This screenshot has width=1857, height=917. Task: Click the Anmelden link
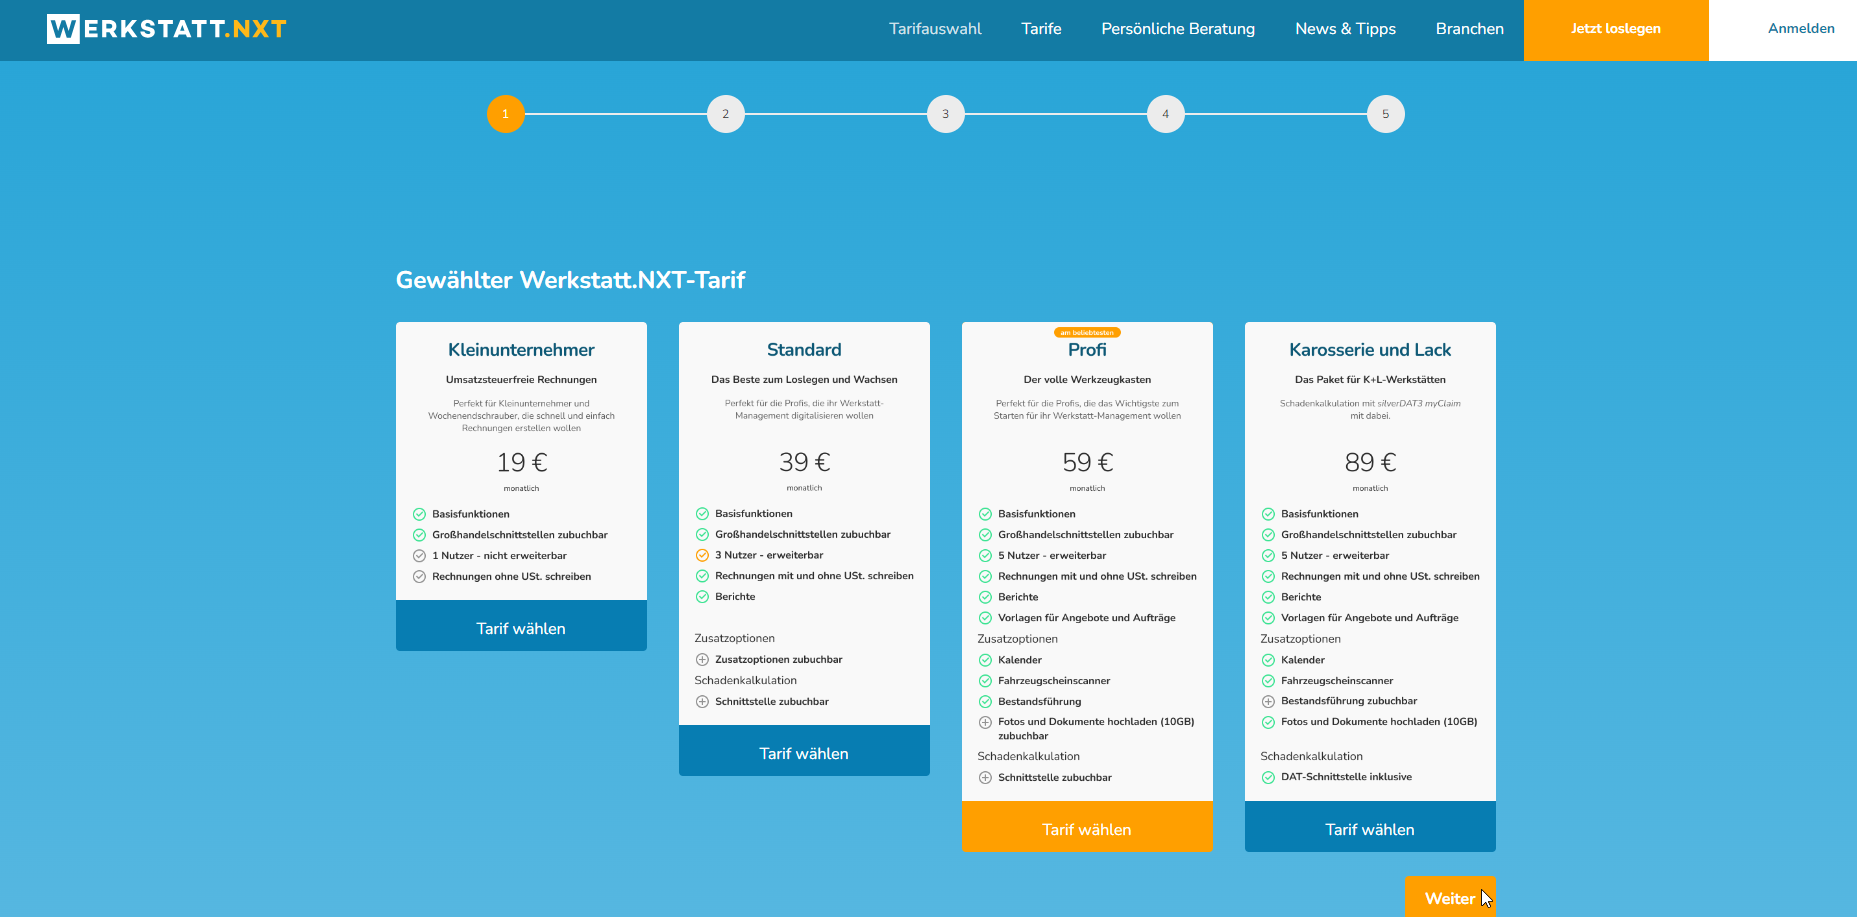[1801, 29]
